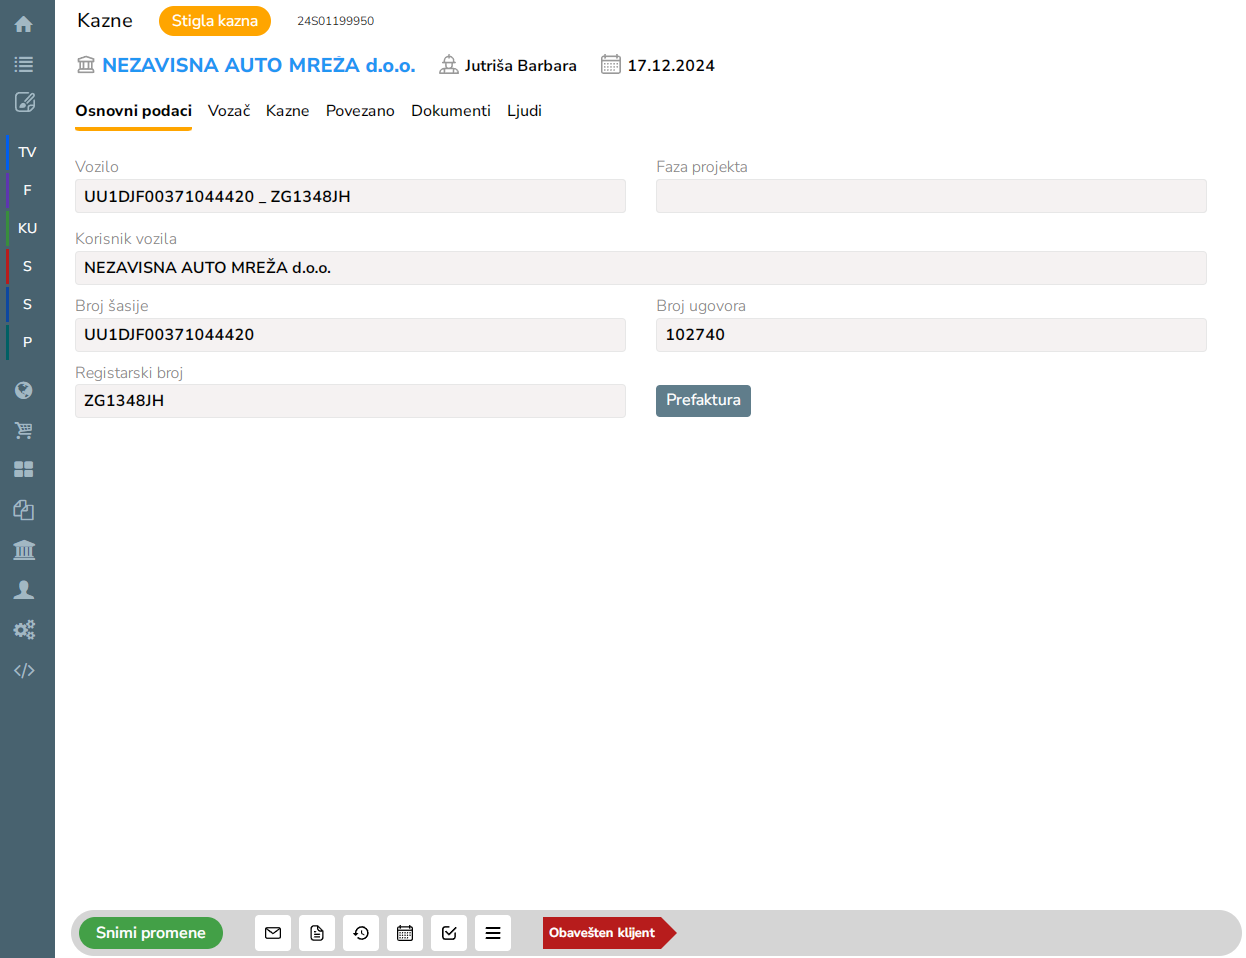The height and width of the screenshot is (958, 1246).
Task: Open the user profile sidebar icon
Action: pos(24,590)
